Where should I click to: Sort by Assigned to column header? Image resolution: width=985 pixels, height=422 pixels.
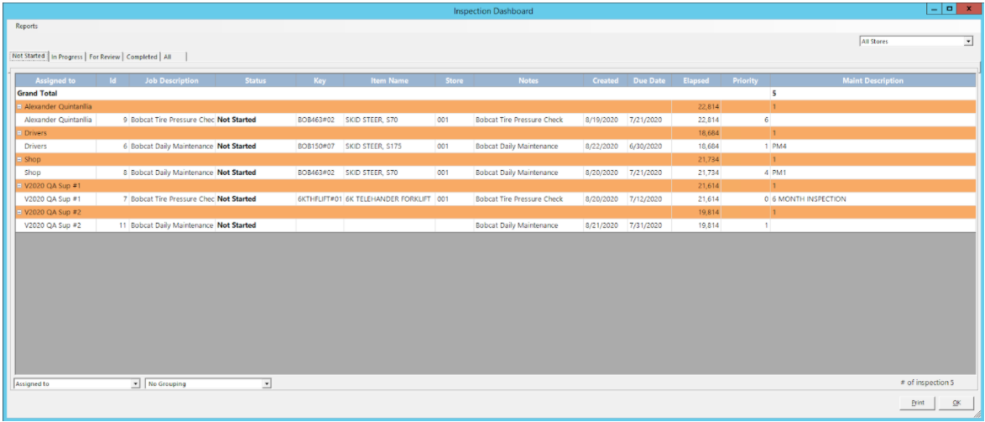tap(56, 81)
